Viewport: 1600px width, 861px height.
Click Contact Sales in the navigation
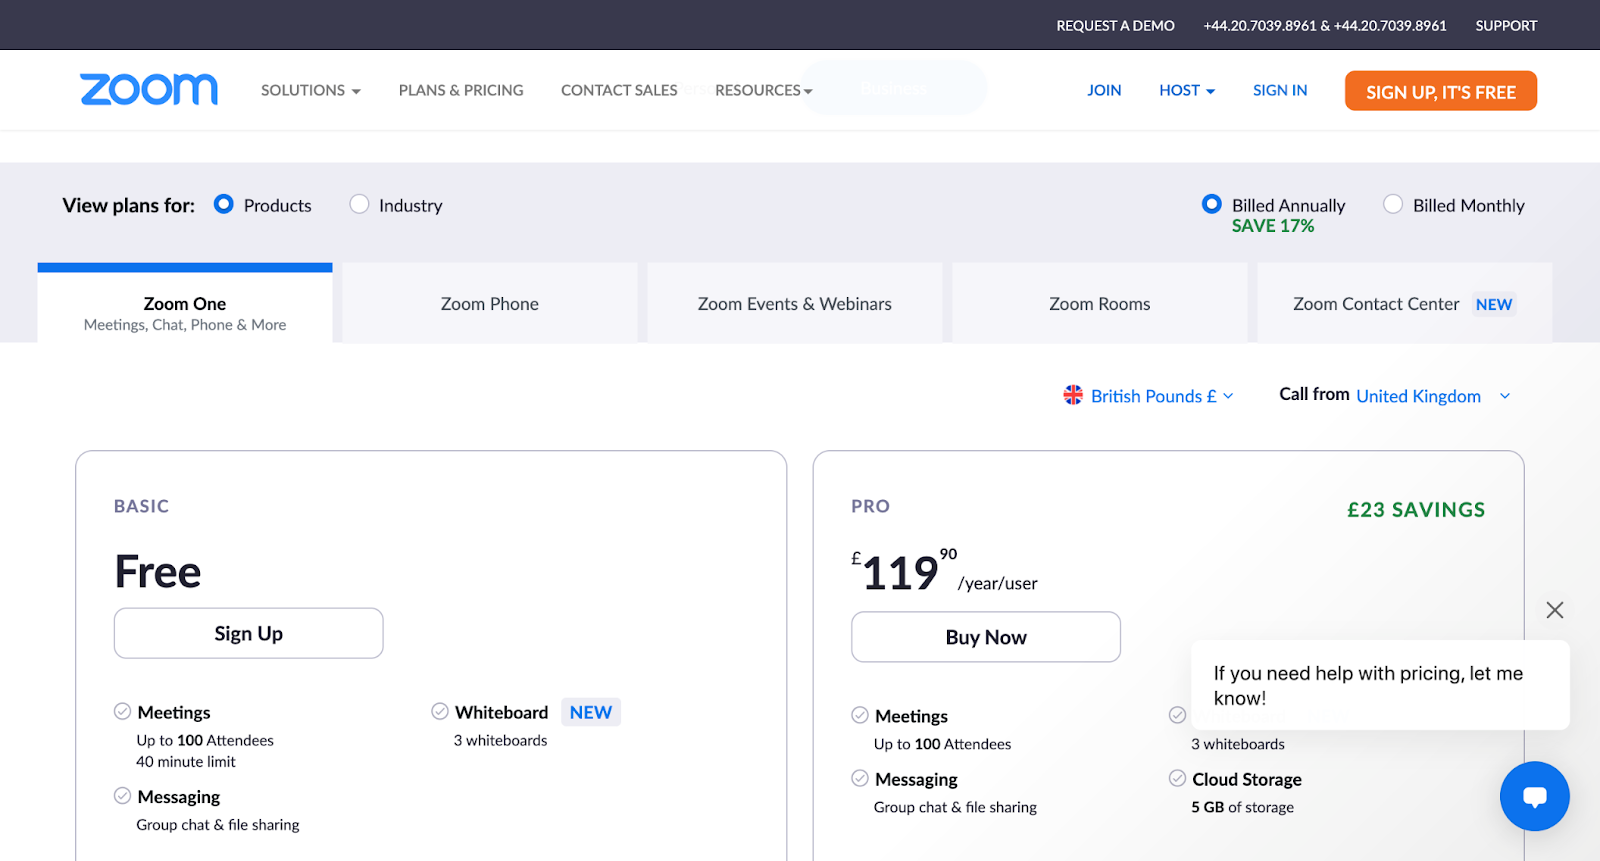point(619,90)
